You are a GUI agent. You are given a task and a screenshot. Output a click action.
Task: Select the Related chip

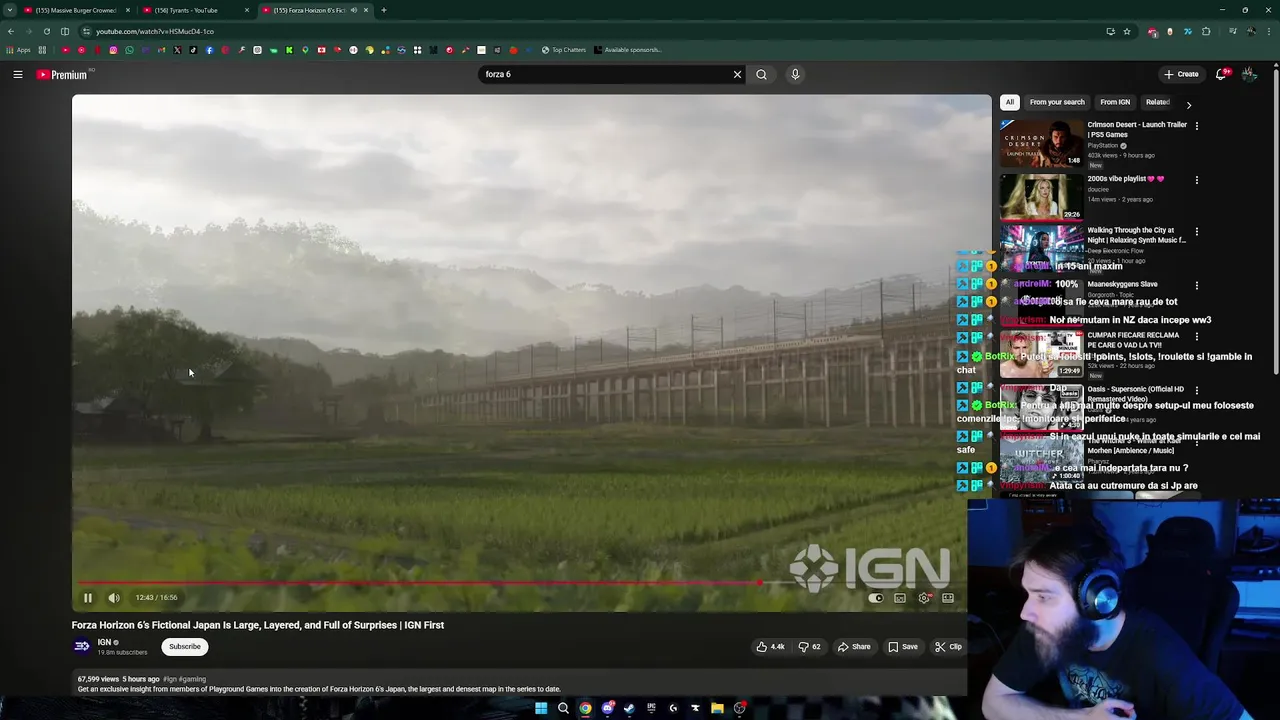1157,102
